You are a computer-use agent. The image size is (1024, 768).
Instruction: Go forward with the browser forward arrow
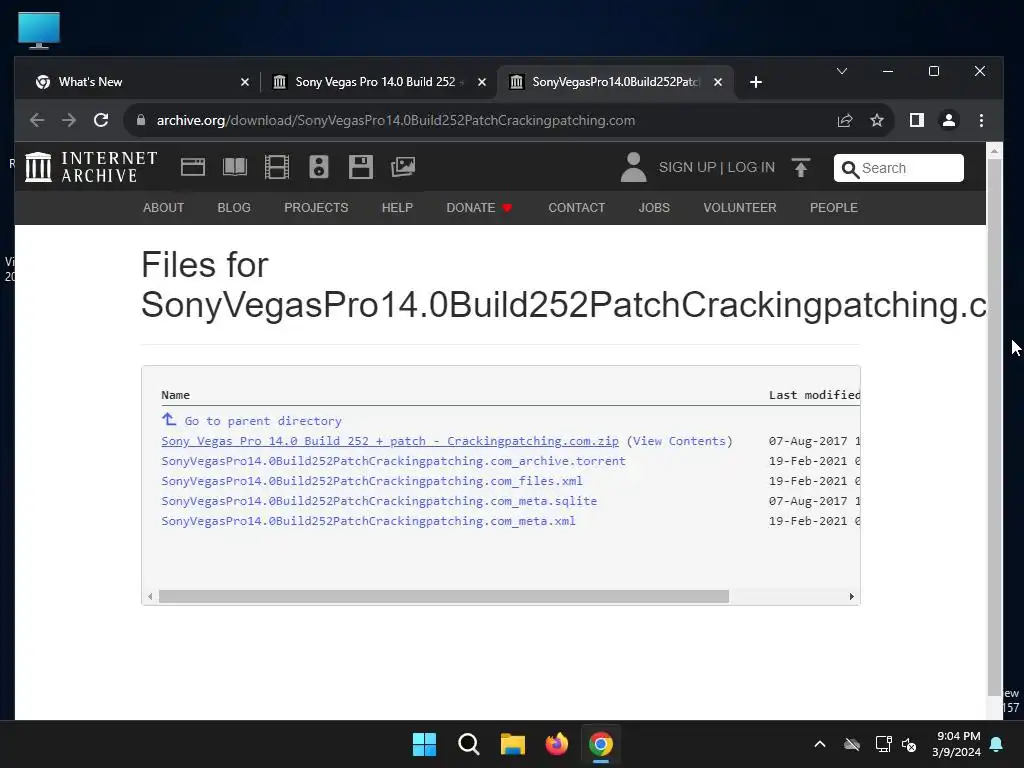point(69,120)
